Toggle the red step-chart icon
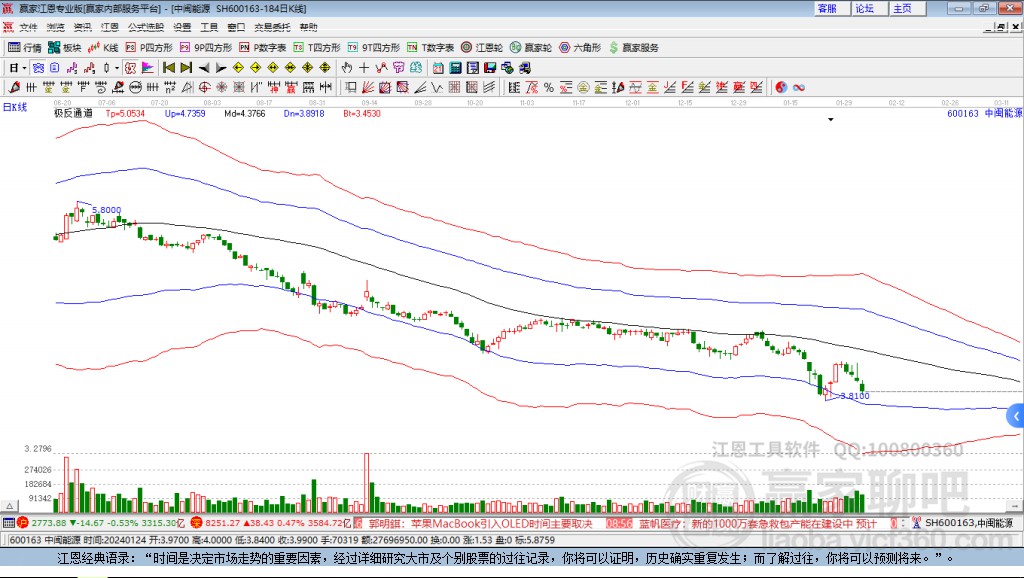 pos(89,68)
